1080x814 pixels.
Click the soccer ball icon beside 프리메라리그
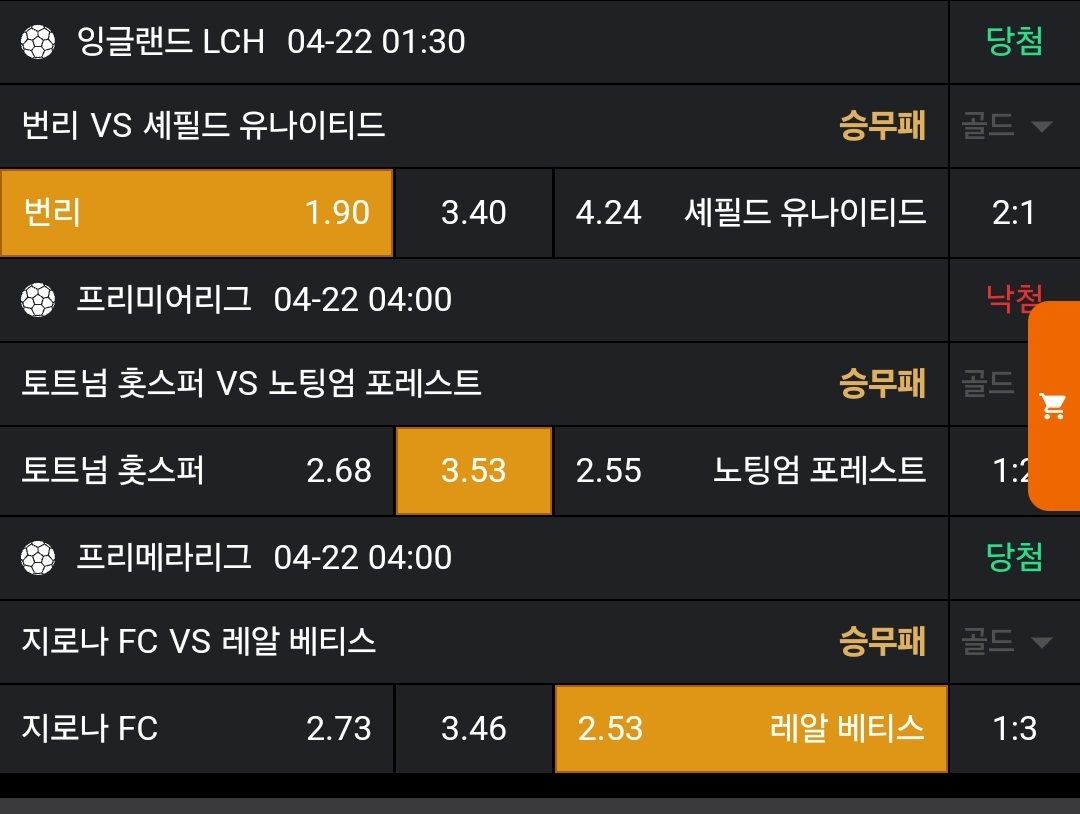coord(38,557)
